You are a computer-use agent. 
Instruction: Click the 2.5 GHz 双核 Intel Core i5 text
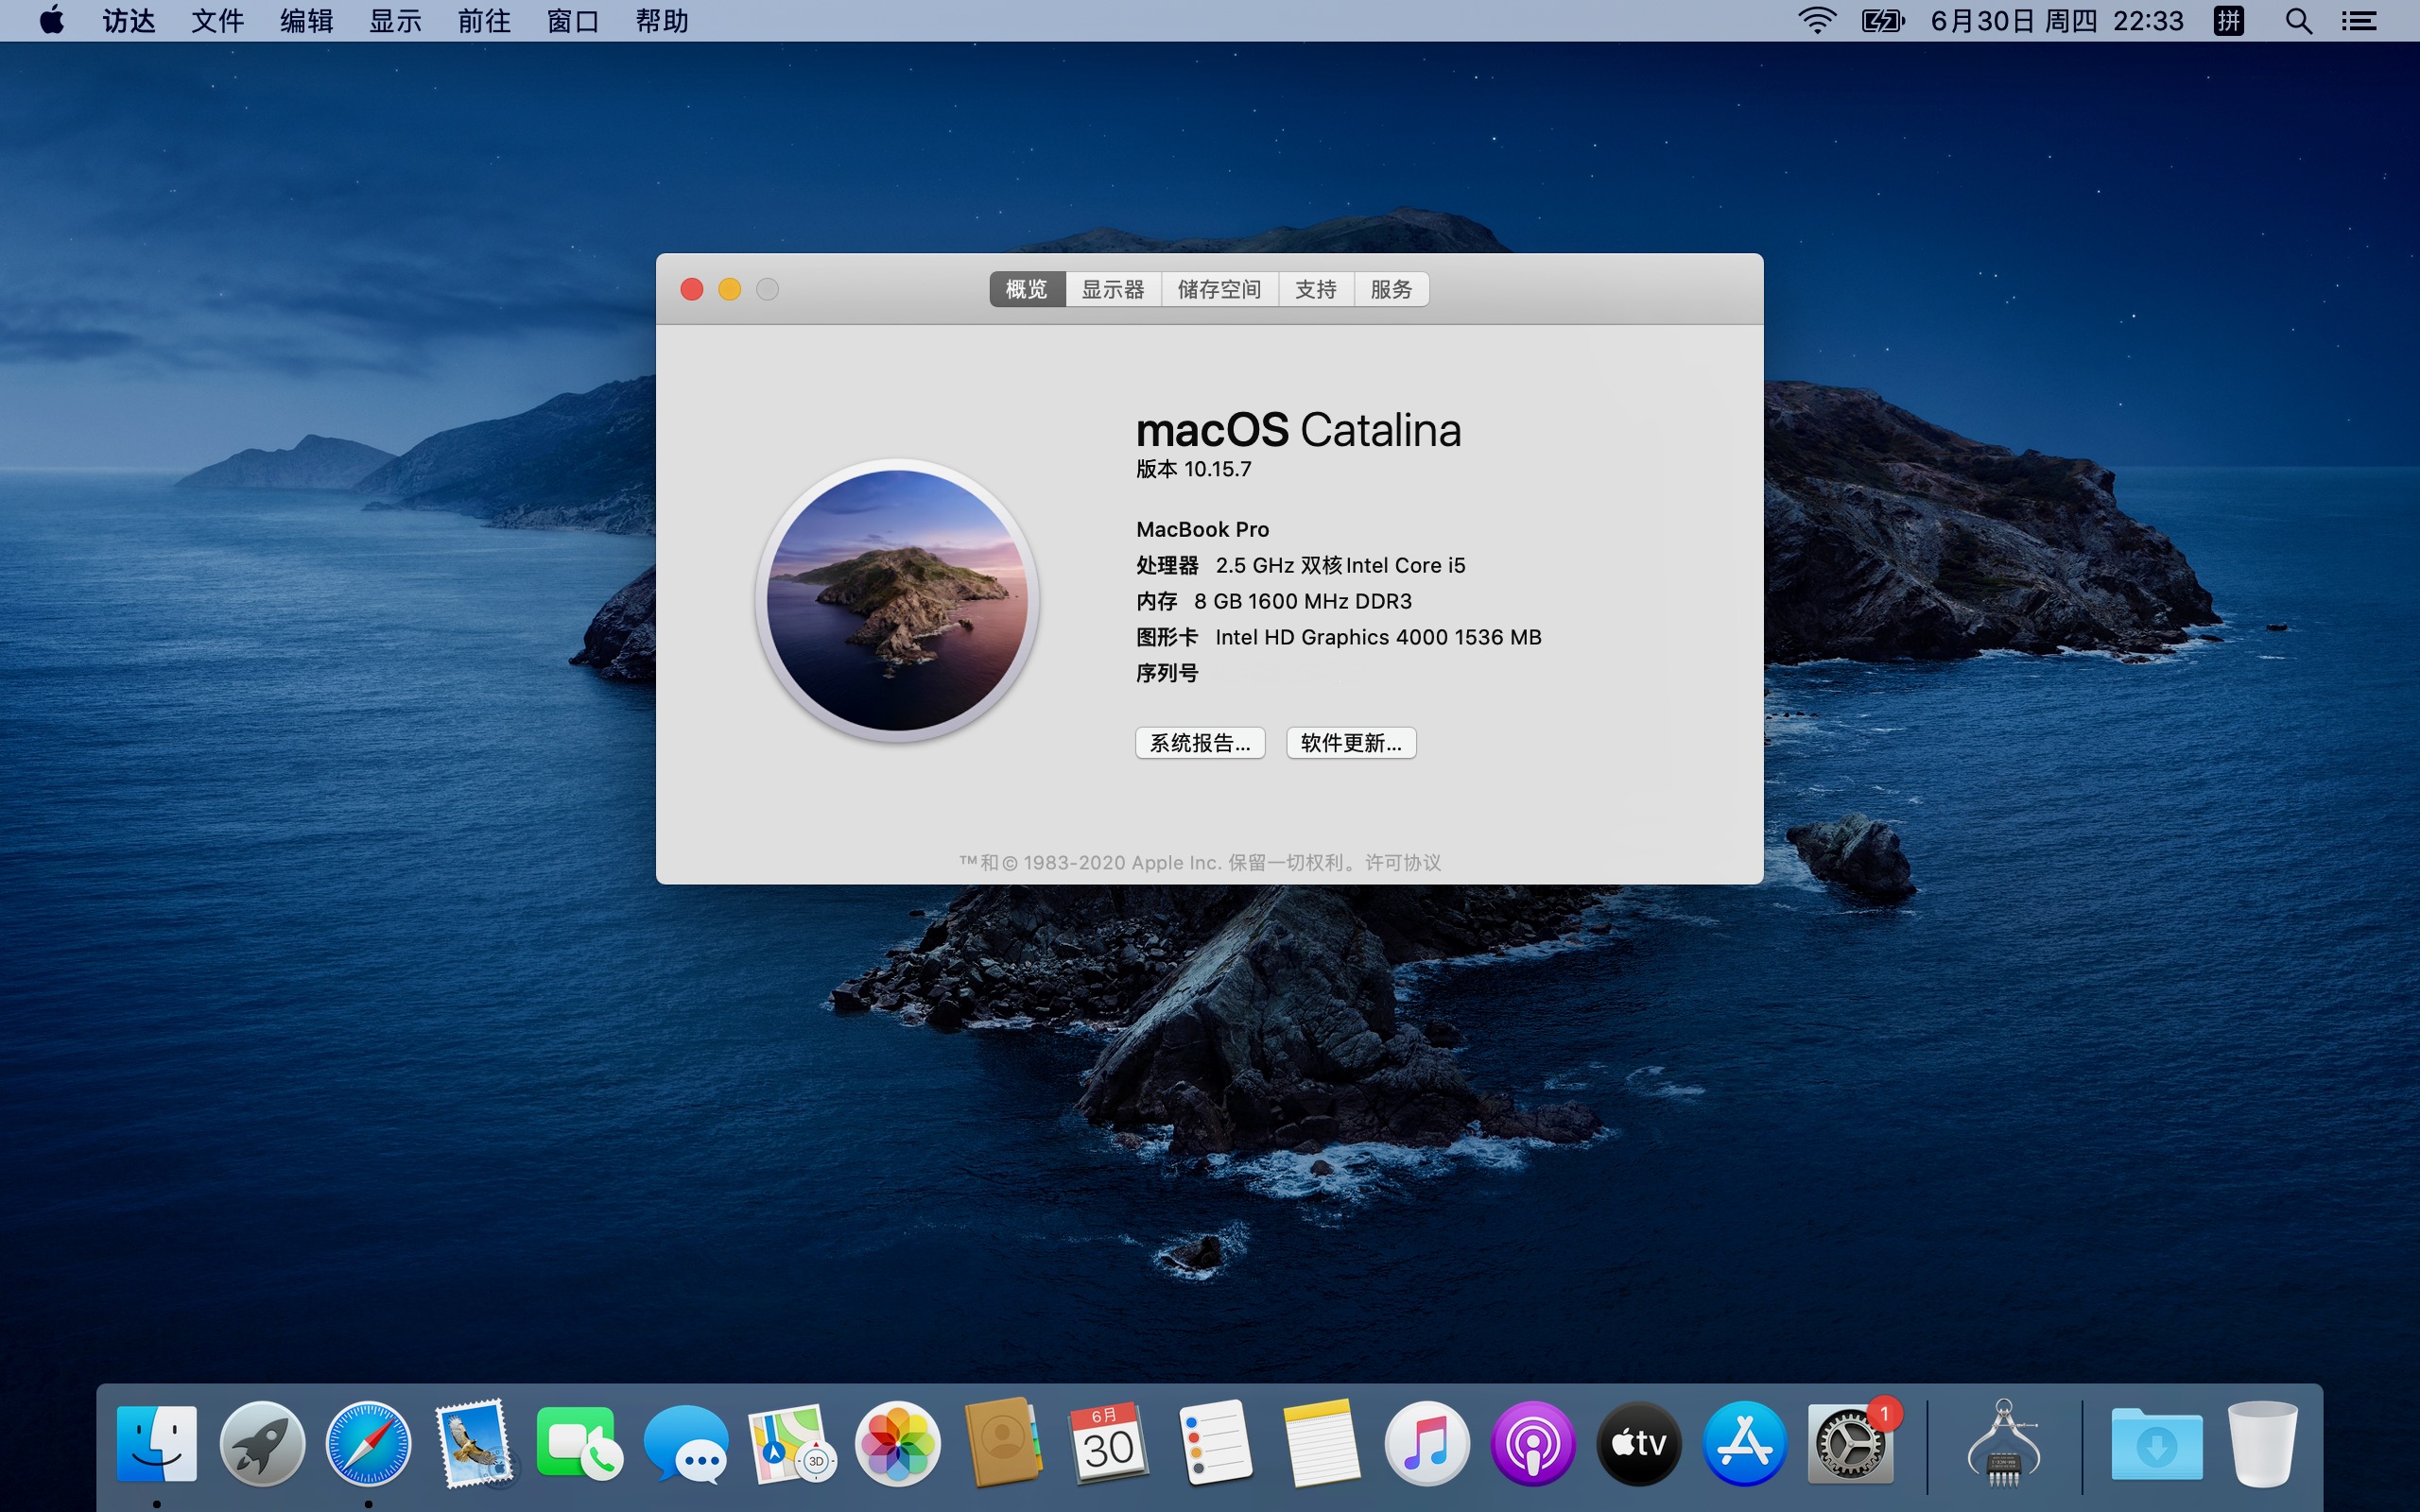click(1340, 565)
